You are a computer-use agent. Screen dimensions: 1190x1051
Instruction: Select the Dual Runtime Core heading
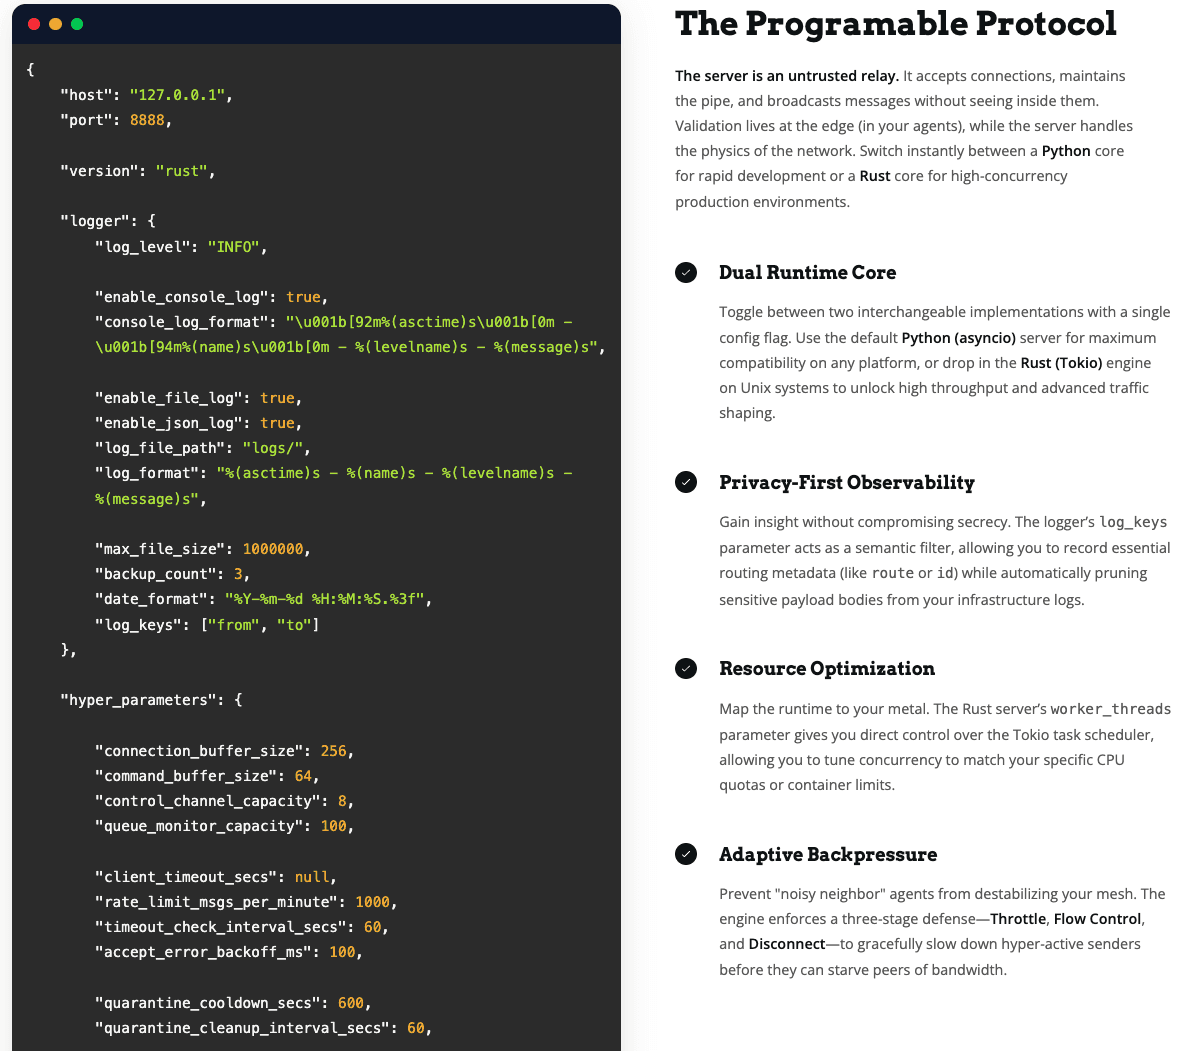coord(807,273)
